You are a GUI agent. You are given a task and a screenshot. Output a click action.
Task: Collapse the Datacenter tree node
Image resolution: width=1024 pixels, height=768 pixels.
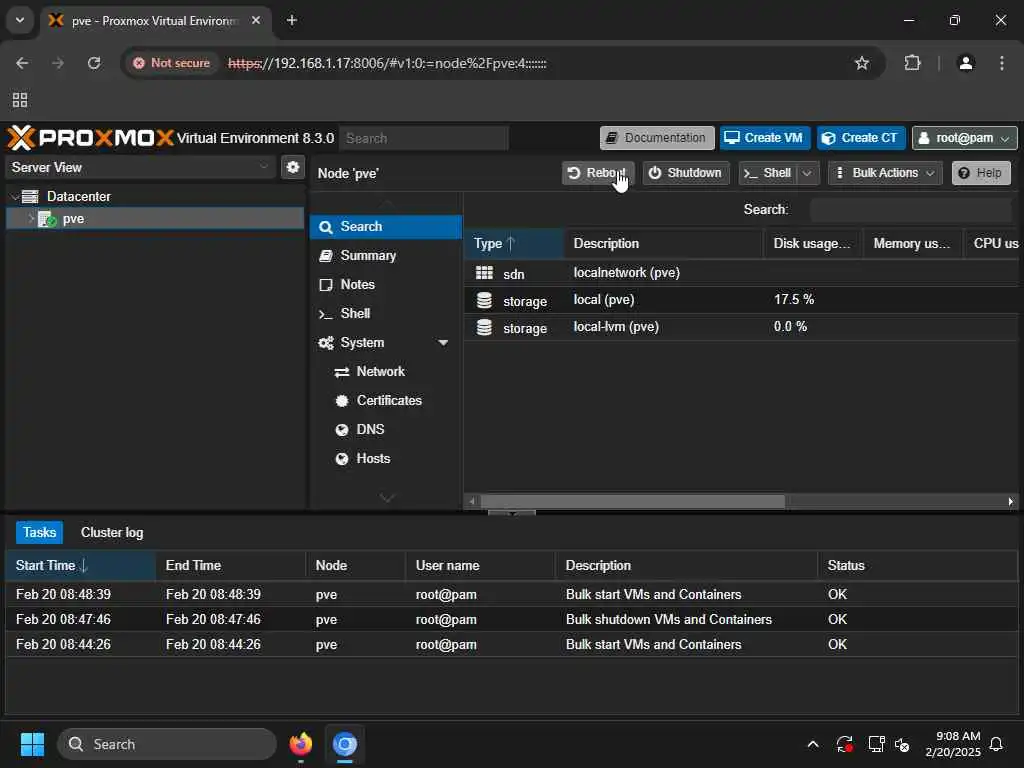click(14, 196)
